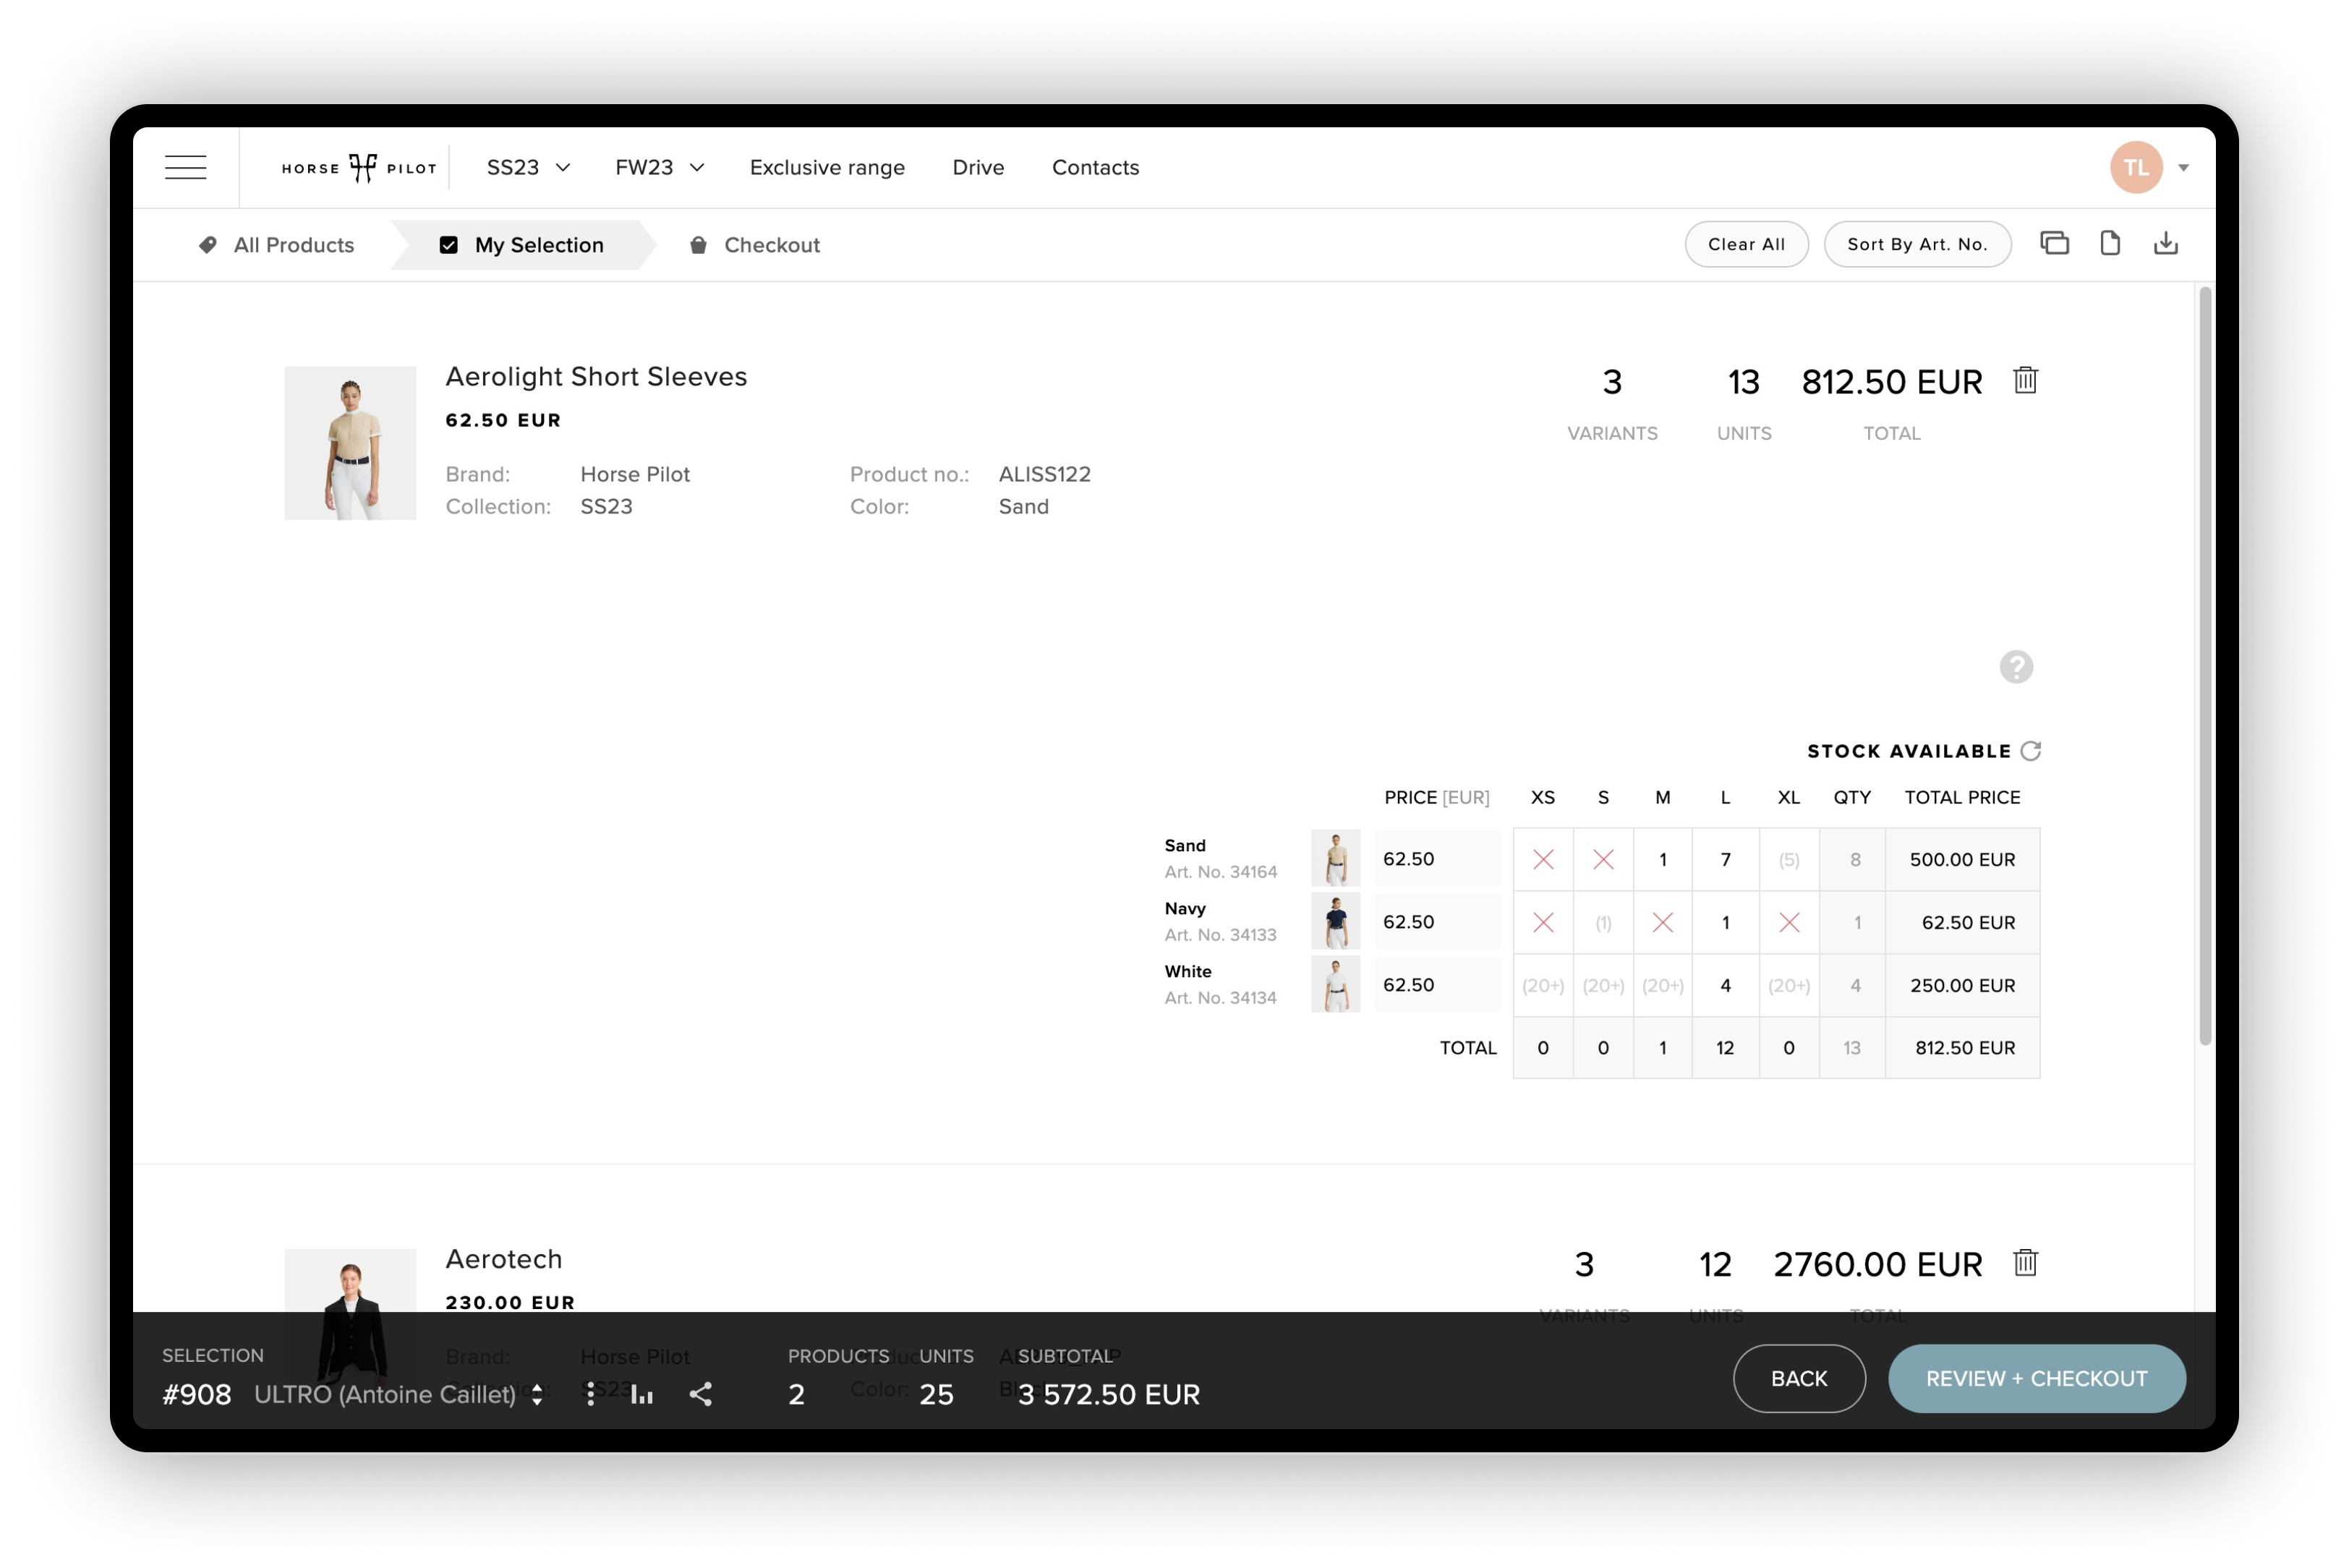Open the Exclusive range menu item
The image size is (2349, 1568).
827,167
